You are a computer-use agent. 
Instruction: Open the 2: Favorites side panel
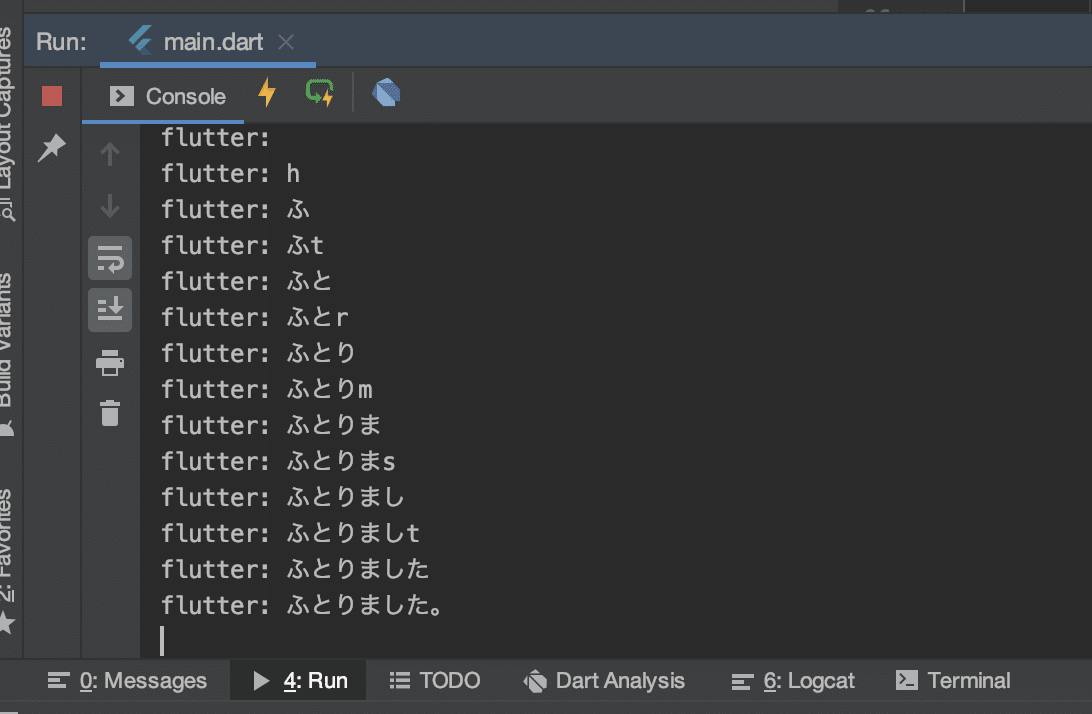tap(7, 561)
